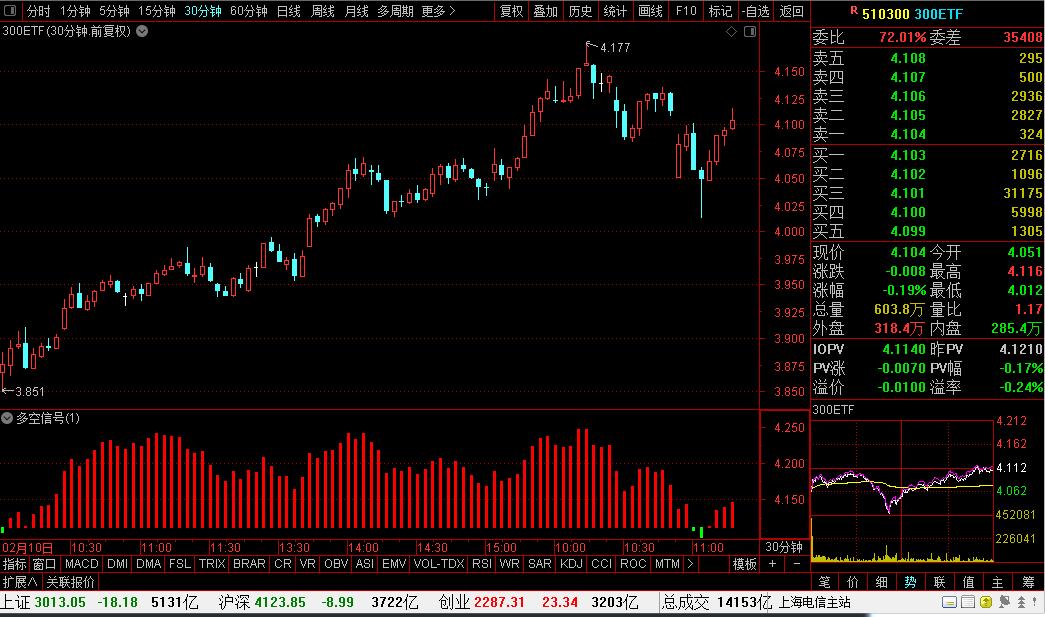Screen dimensions: 1045x617
Task: Toggle the panel layout icon at top-left
Action: pos(11,11)
